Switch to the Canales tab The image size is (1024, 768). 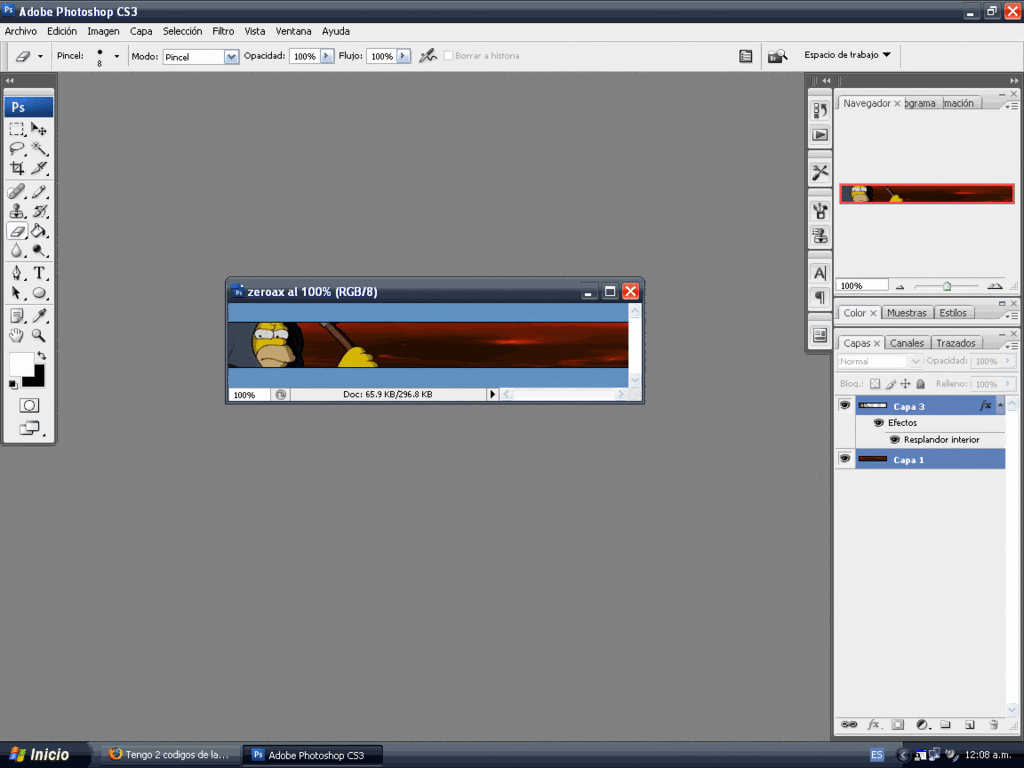point(907,343)
